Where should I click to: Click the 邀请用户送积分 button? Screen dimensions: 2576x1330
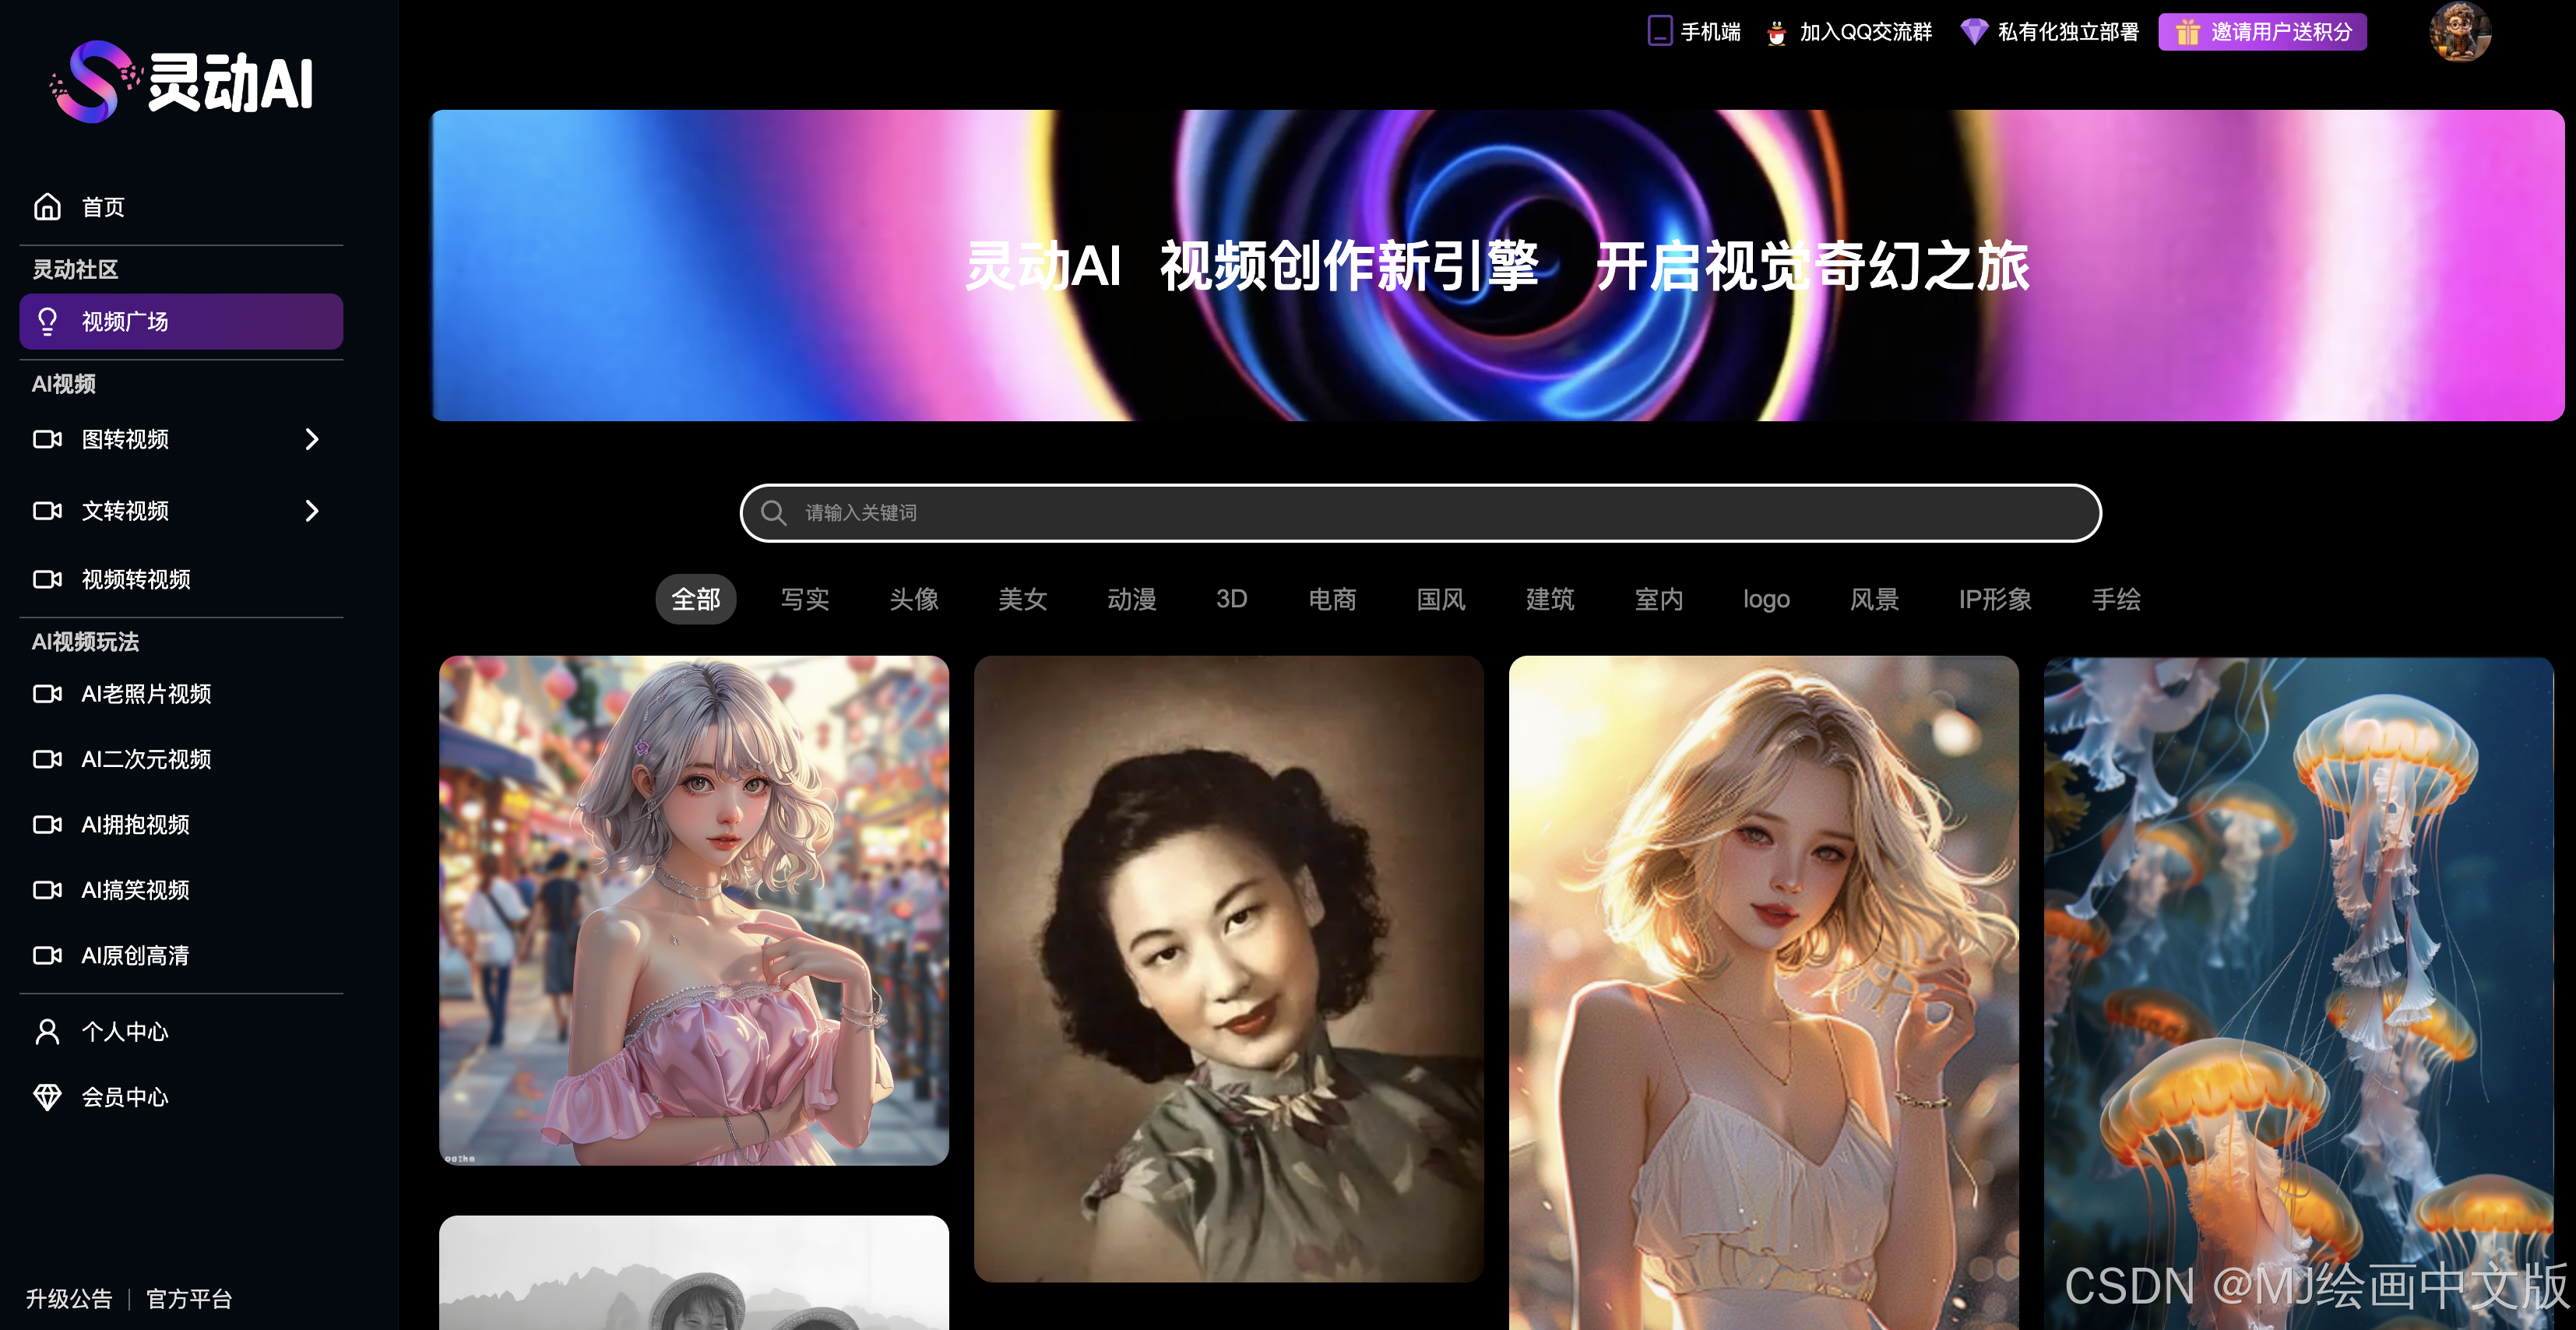[x=2262, y=32]
